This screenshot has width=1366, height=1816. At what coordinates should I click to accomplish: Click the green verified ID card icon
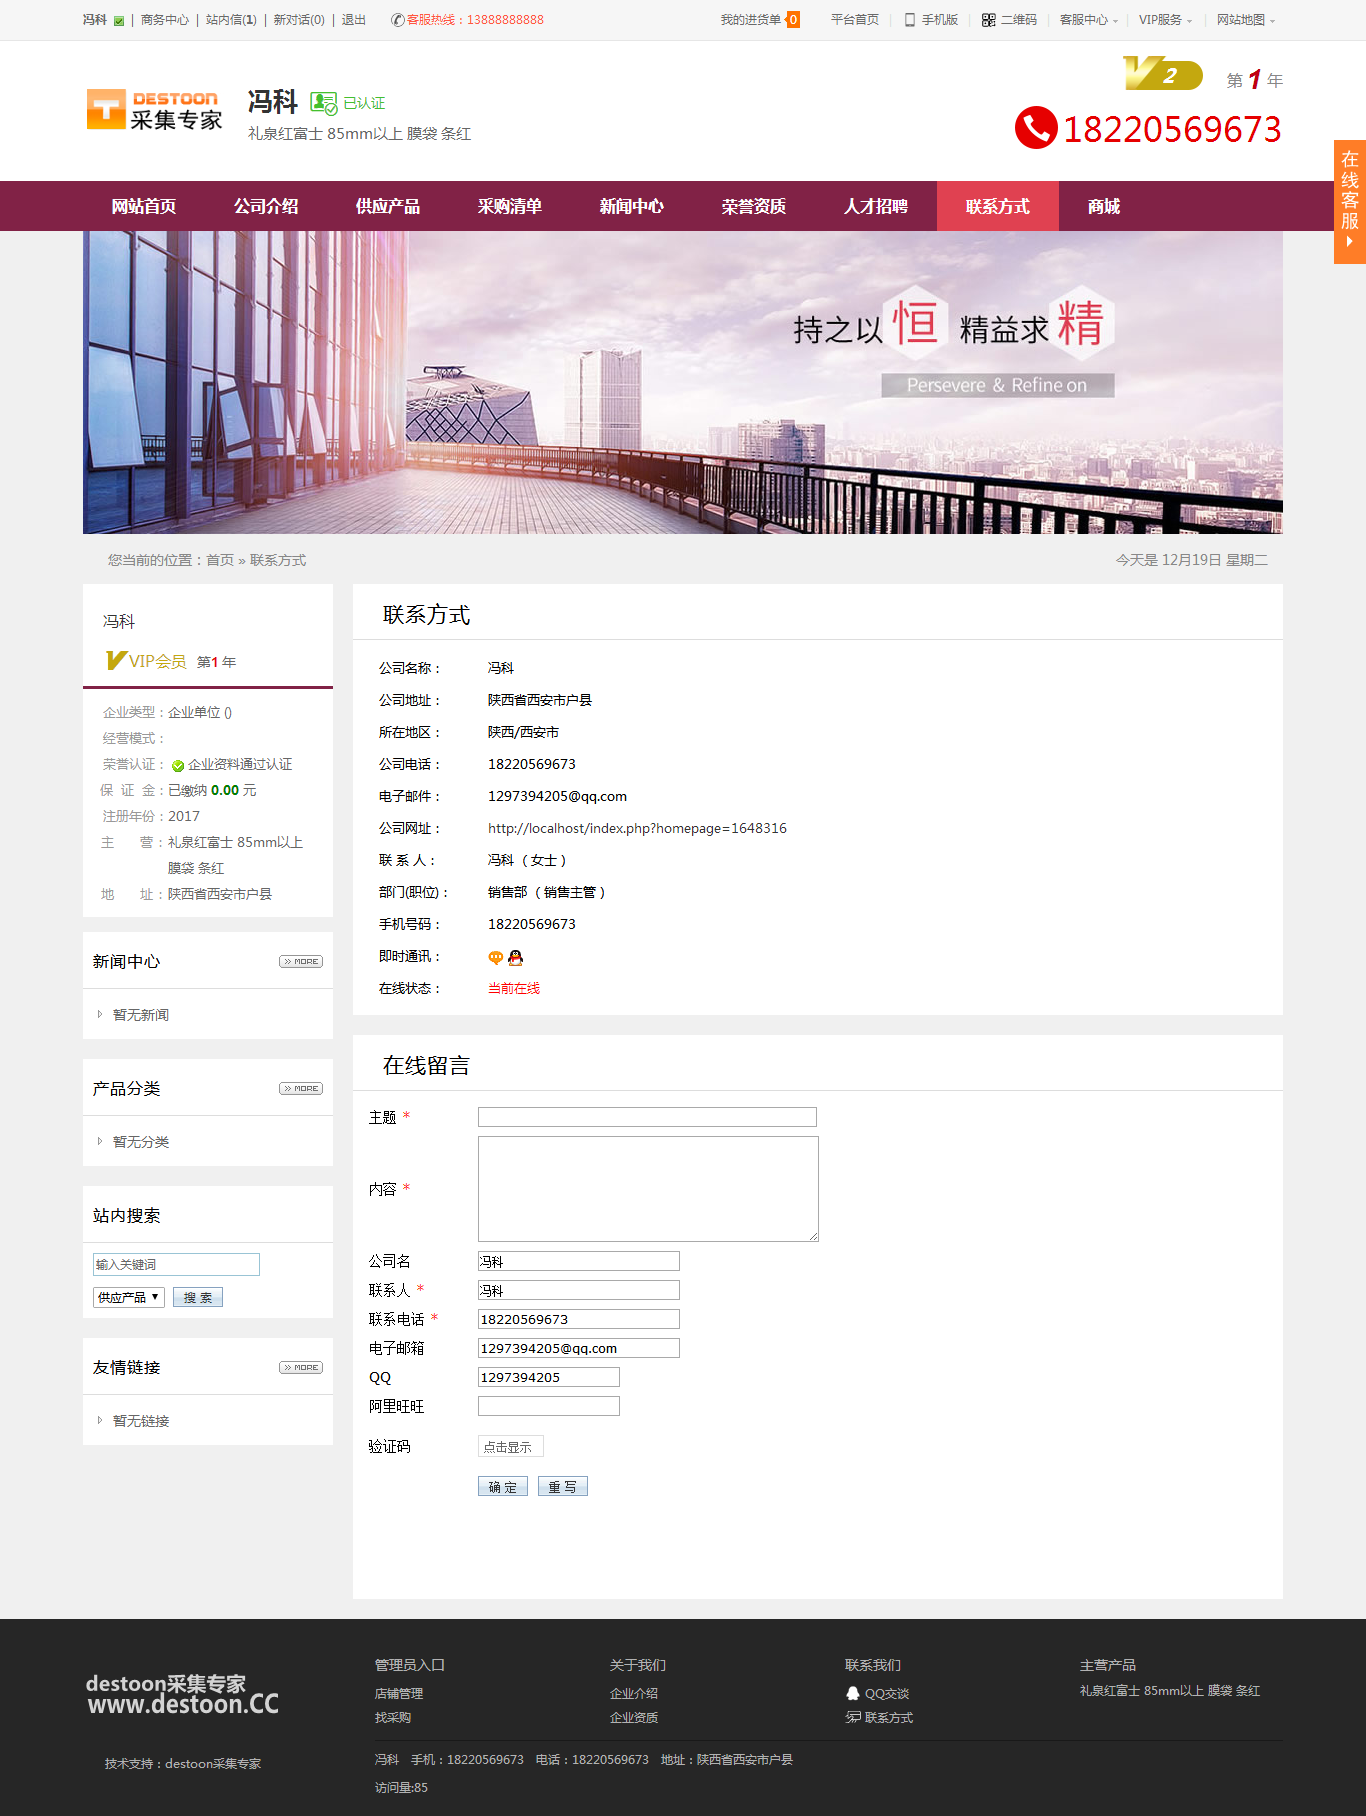(323, 103)
